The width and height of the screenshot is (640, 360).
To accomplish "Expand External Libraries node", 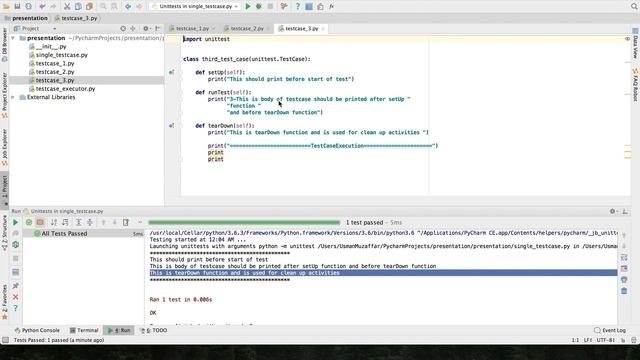I will coord(13,97).
